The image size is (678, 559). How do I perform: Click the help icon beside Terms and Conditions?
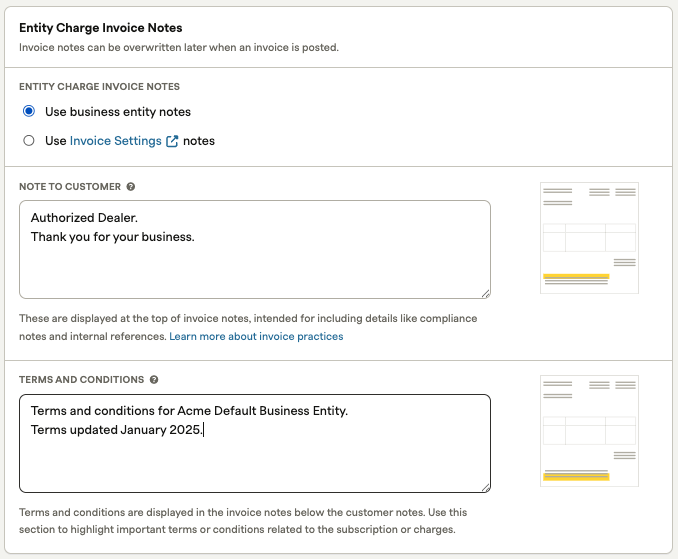coord(154,380)
